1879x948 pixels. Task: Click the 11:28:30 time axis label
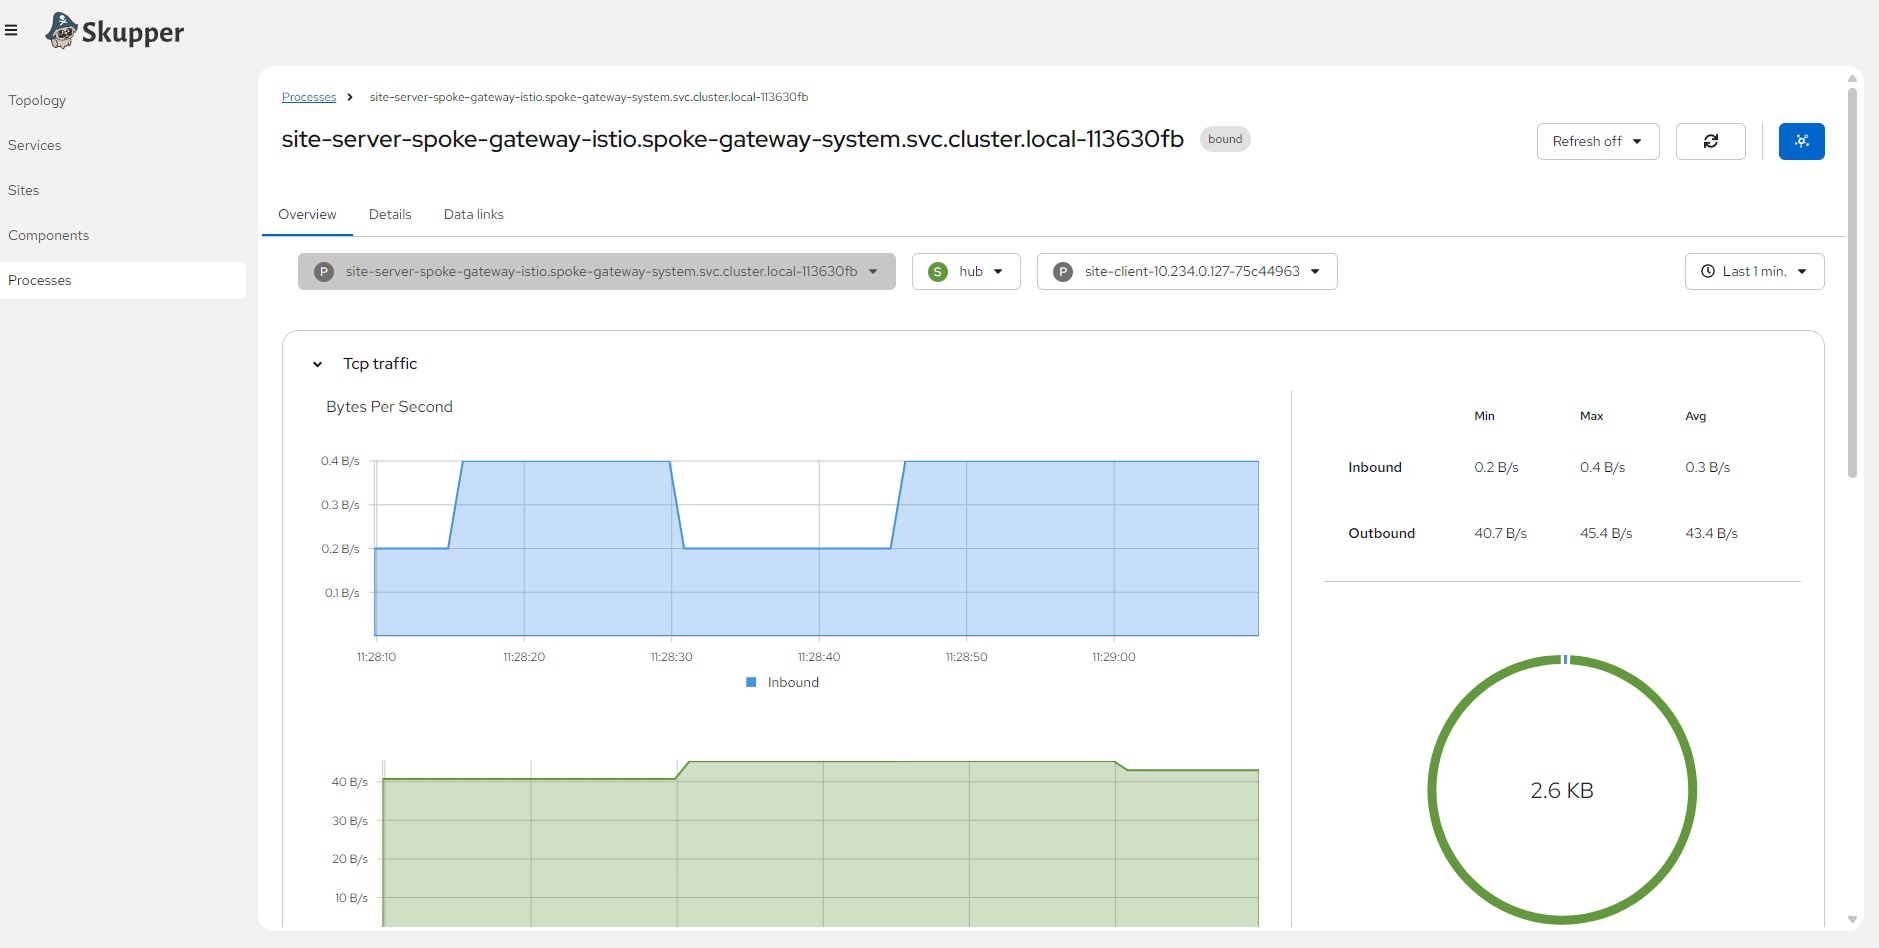point(671,657)
